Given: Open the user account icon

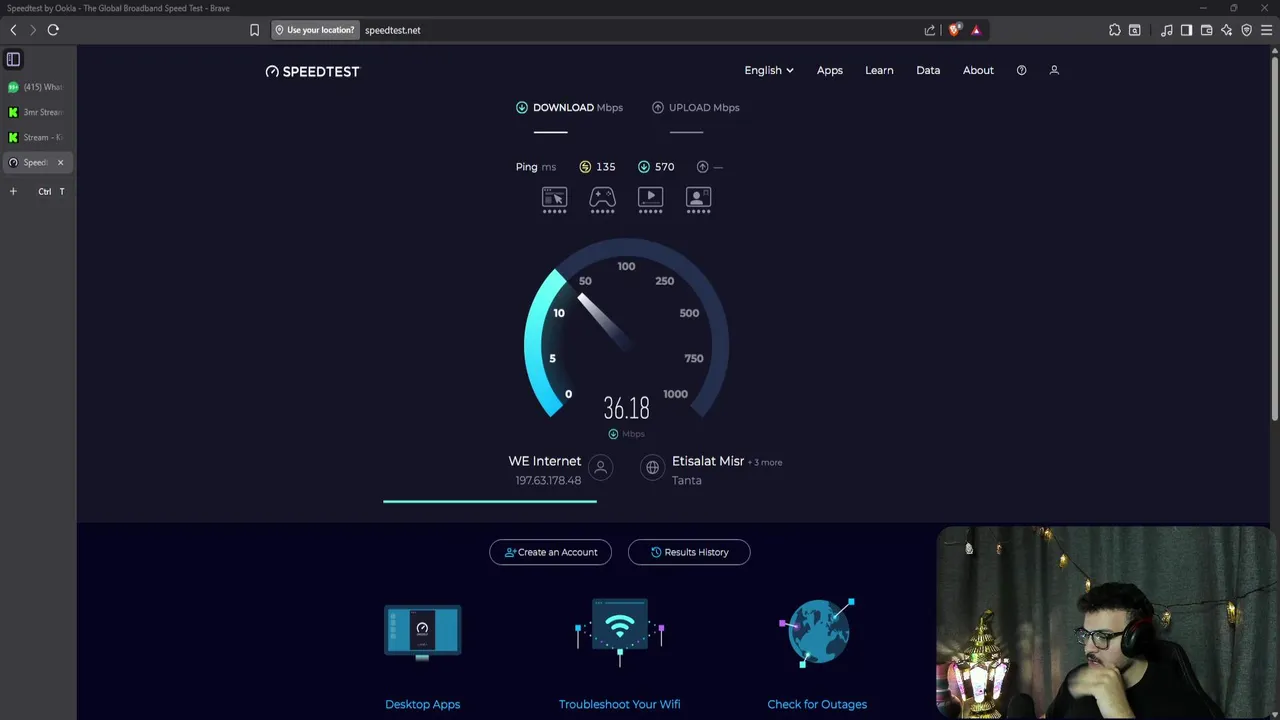Looking at the screenshot, I should pyautogui.click(x=1054, y=70).
